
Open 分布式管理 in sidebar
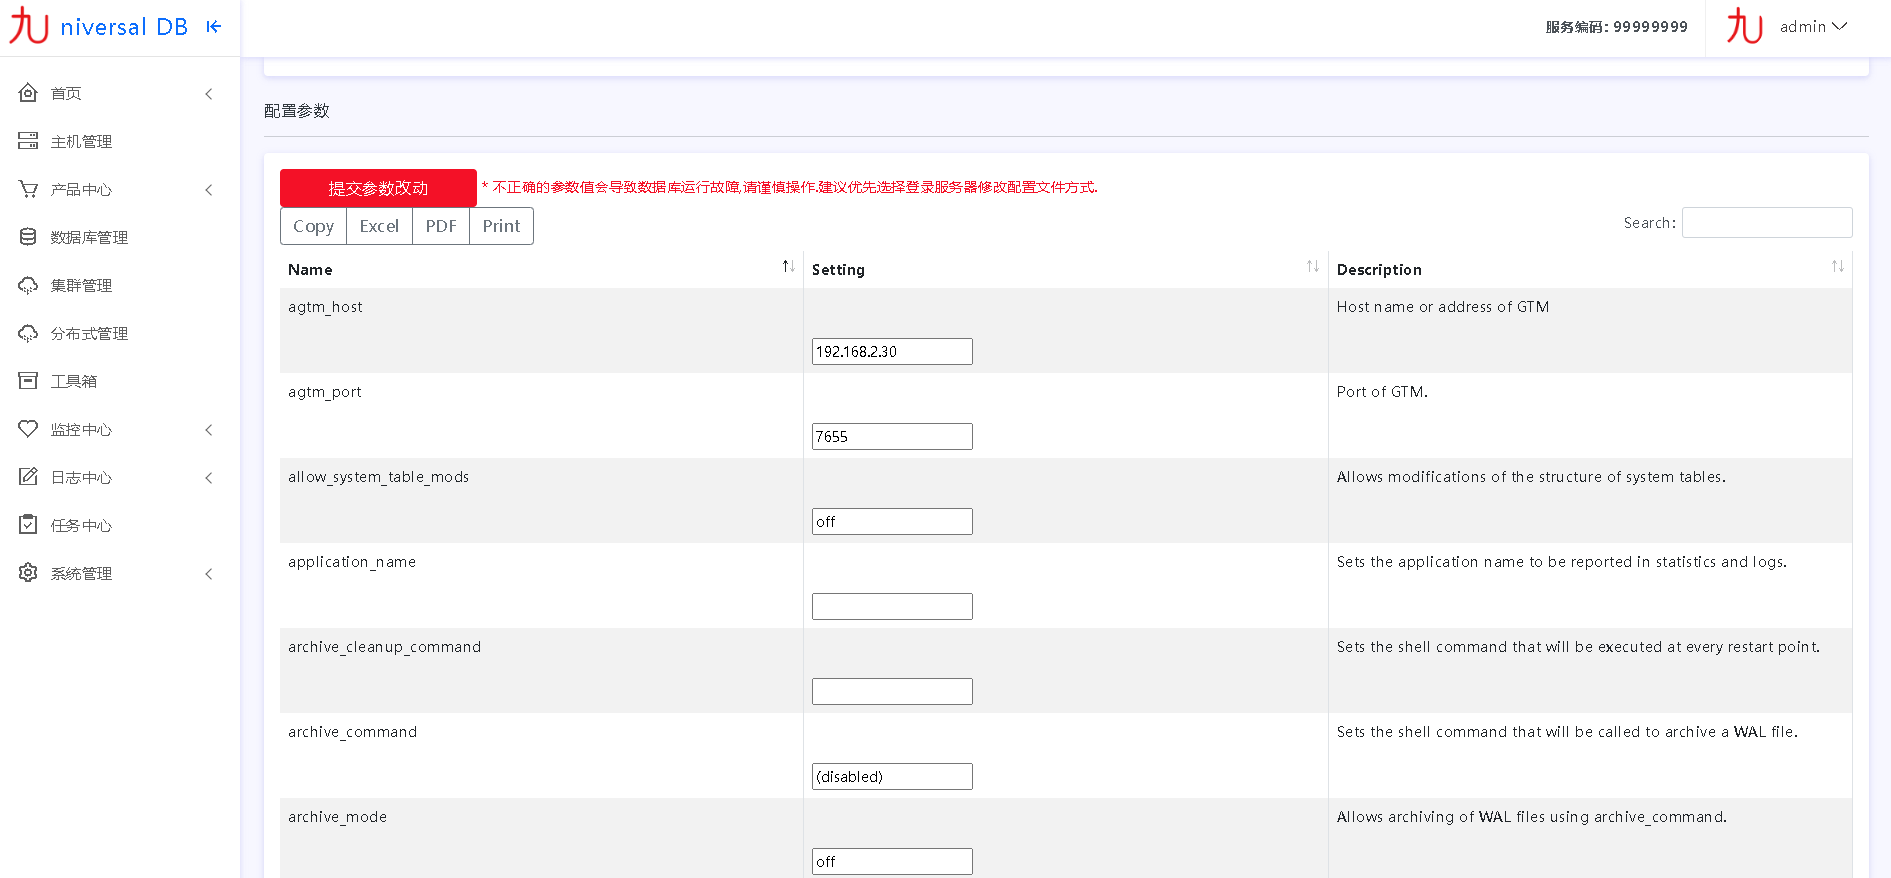[89, 333]
